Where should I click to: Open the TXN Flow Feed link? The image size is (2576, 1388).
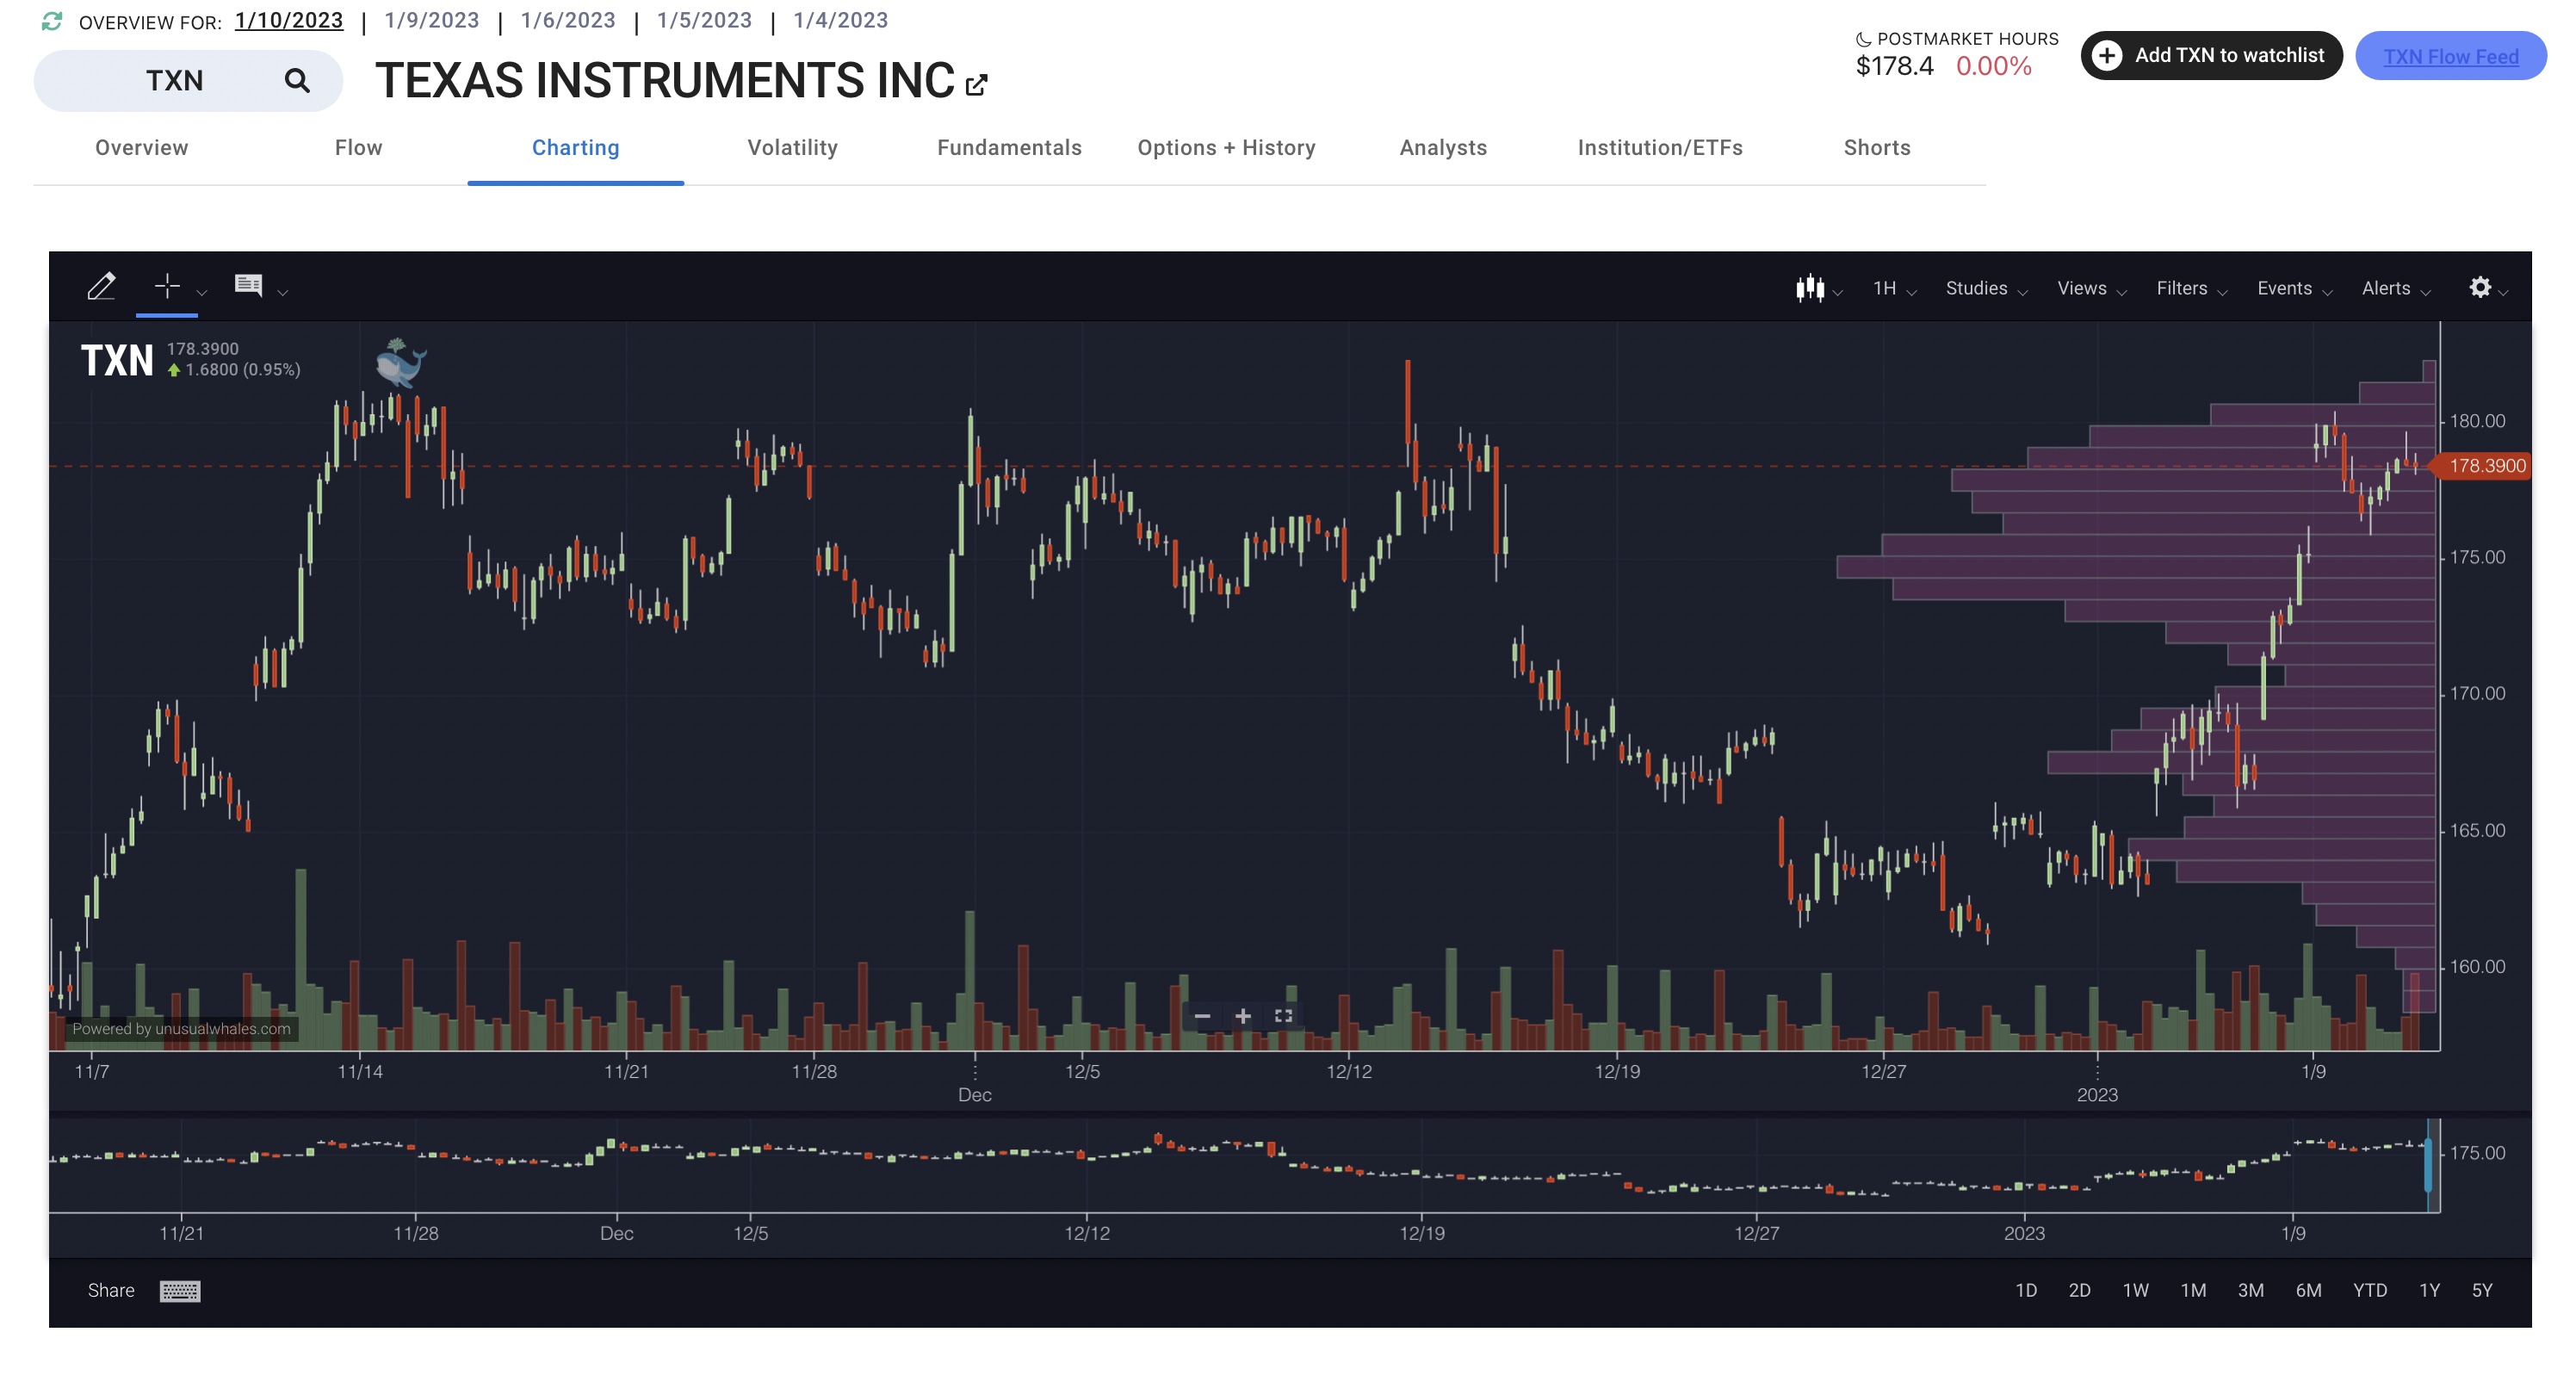coord(2450,56)
